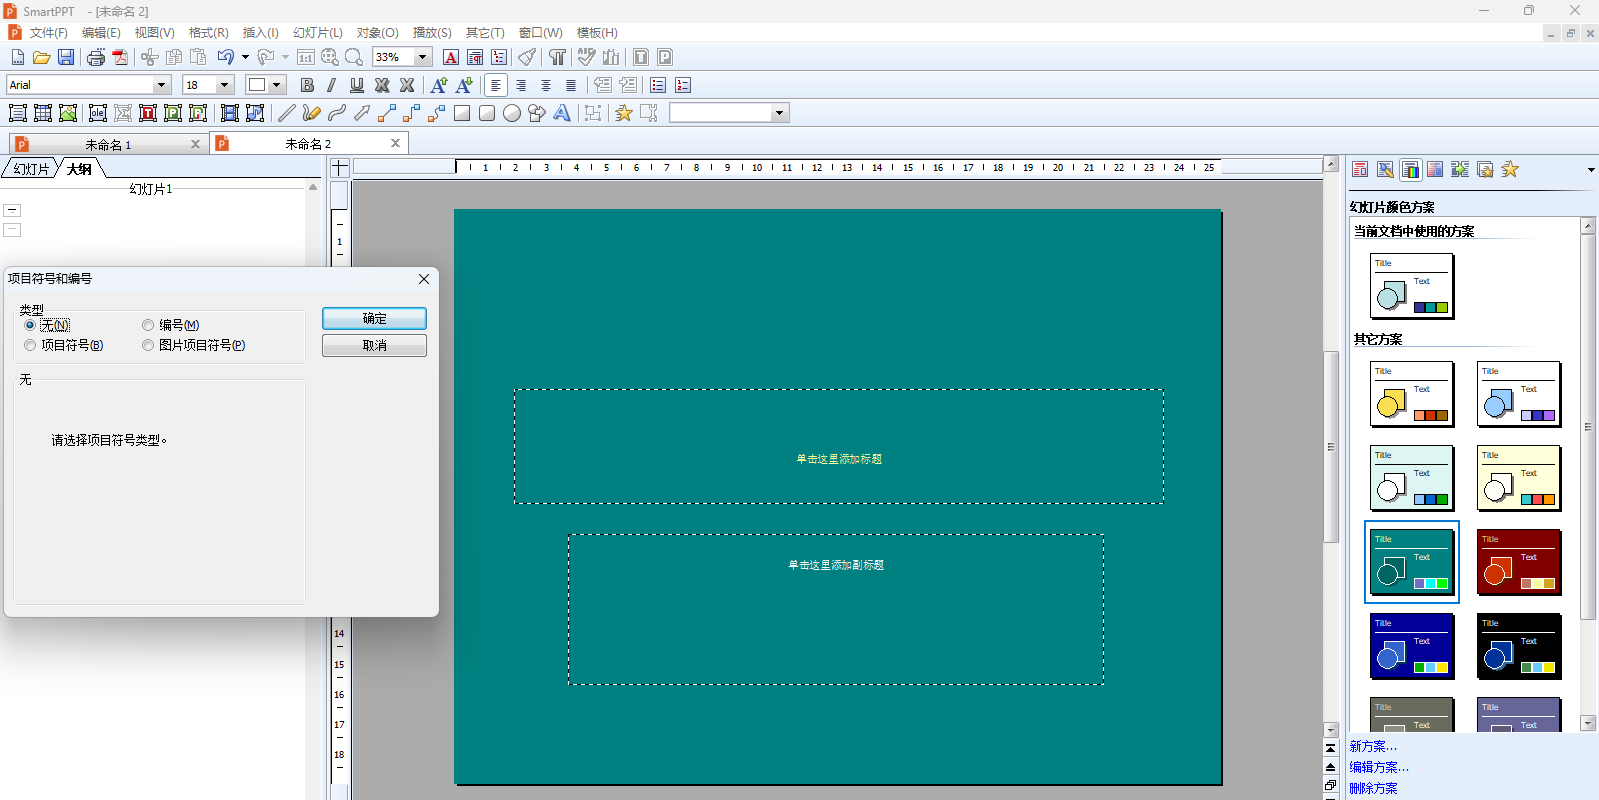The image size is (1599, 800).
Task: Pick the dark red color scheme thumbnail
Action: pyautogui.click(x=1518, y=562)
